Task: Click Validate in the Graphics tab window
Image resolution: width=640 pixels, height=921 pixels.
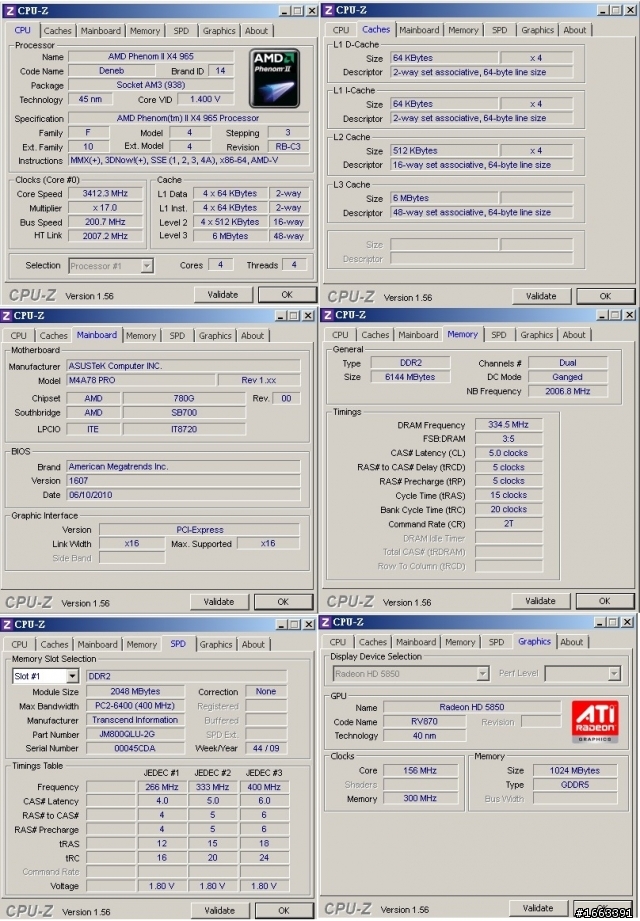Action: click(x=538, y=908)
